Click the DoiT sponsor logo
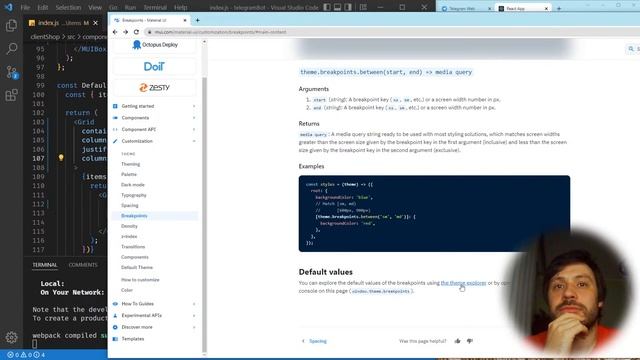Viewport: 640px width, 360px height. coord(154,67)
